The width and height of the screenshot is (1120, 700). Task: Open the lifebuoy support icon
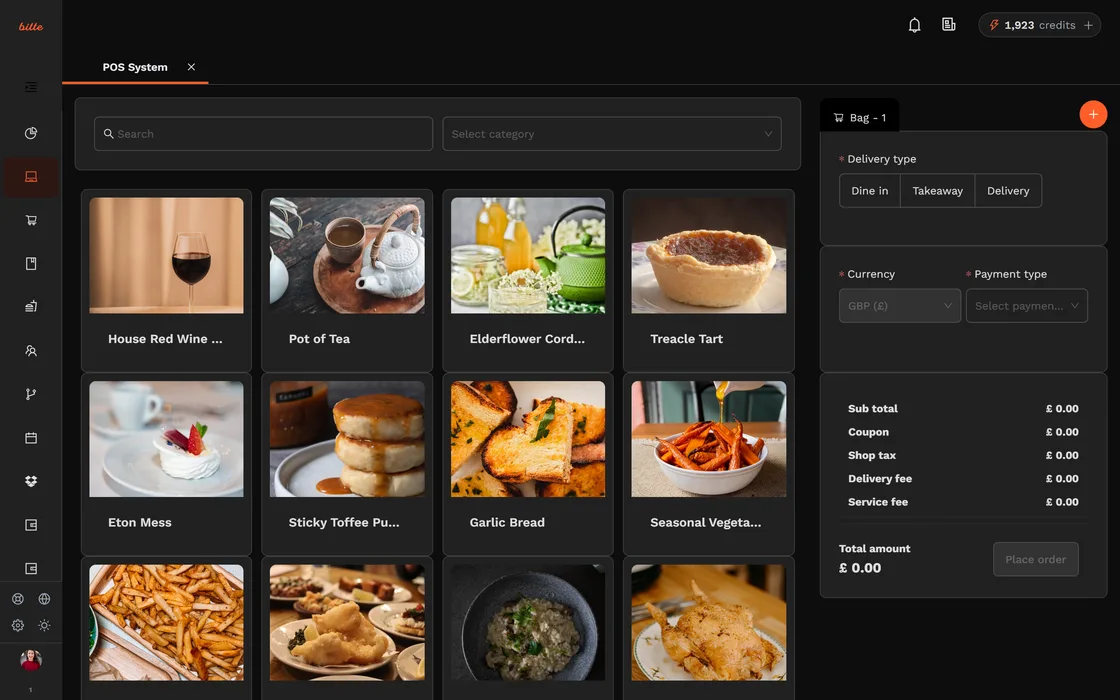pos(18,599)
